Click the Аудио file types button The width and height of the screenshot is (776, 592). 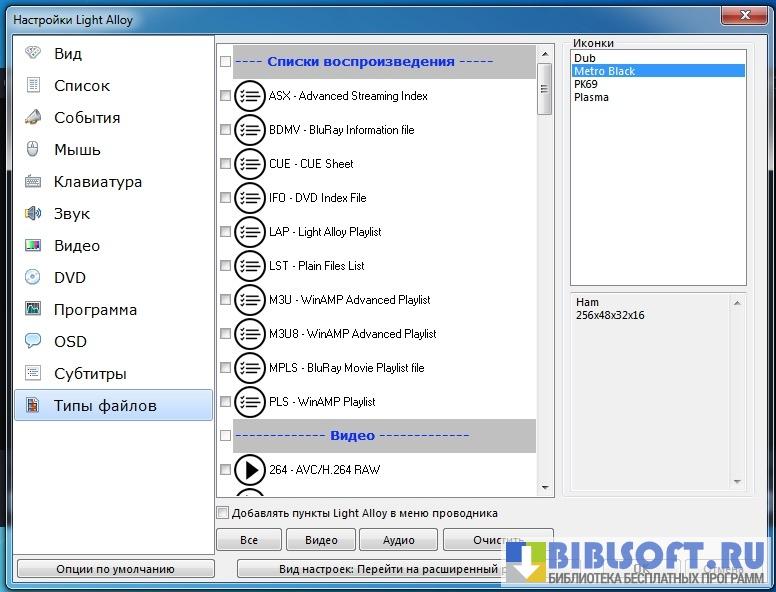(x=399, y=540)
